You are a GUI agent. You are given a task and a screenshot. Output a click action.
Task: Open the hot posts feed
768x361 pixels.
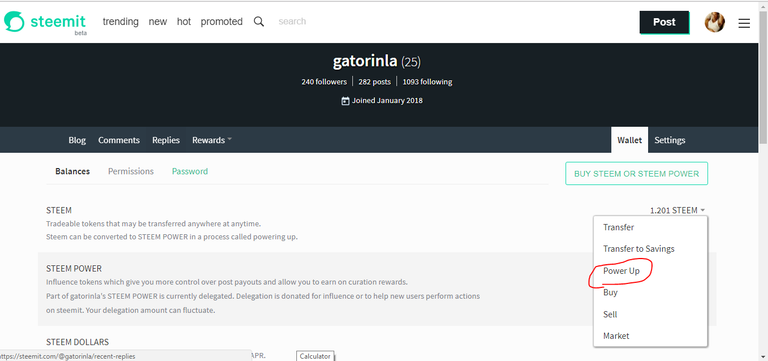coord(184,22)
